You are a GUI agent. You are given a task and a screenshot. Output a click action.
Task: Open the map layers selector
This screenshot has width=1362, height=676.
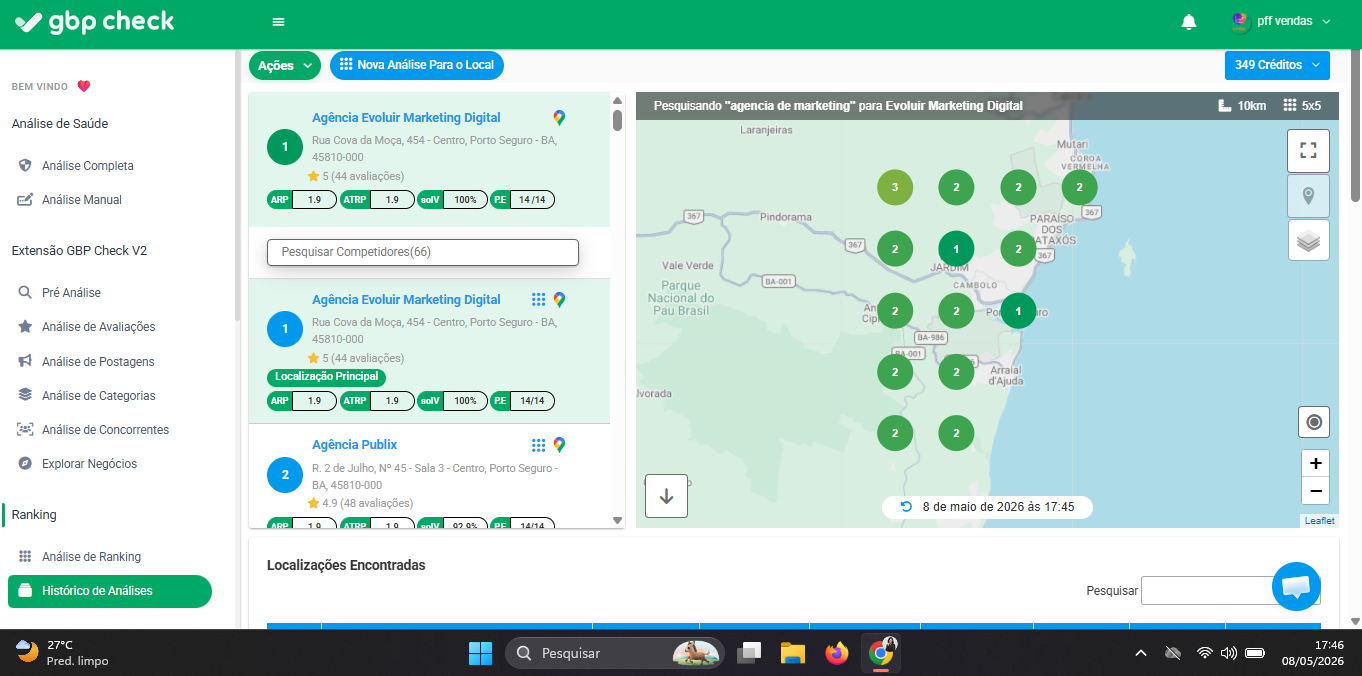1308,240
